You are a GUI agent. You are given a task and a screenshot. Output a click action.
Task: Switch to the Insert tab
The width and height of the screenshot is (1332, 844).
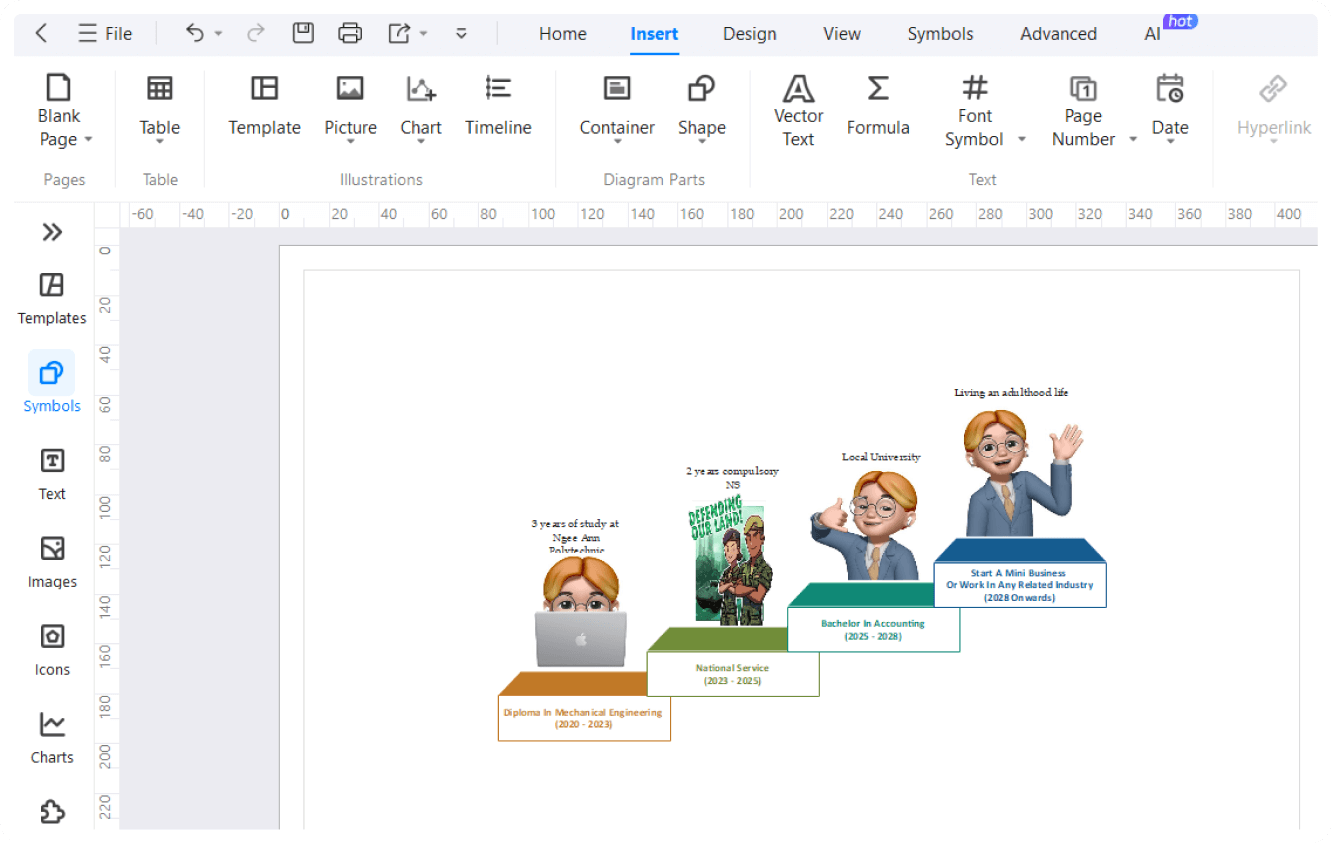coord(654,34)
